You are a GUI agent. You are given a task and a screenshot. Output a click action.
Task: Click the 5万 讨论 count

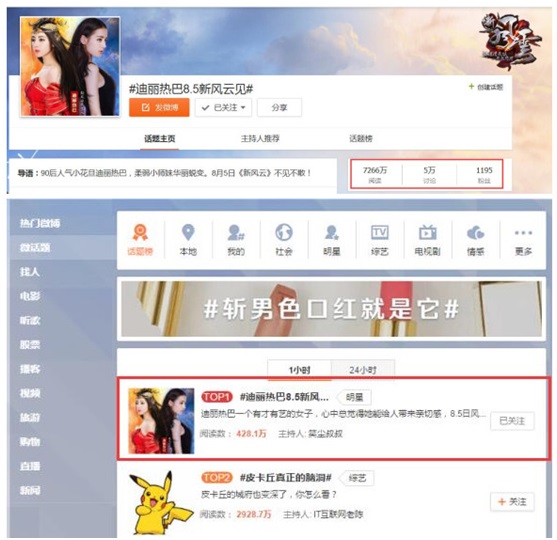pos(429,174)
